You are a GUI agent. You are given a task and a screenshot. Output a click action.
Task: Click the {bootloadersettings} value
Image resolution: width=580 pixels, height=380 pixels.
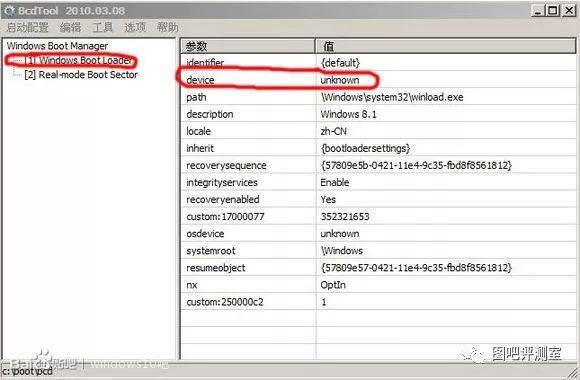click(x=365, y=148)
